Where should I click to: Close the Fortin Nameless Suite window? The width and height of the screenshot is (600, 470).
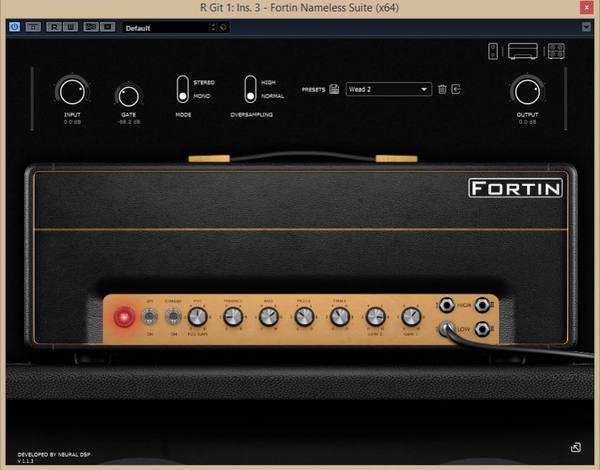(x=586, y=7)
